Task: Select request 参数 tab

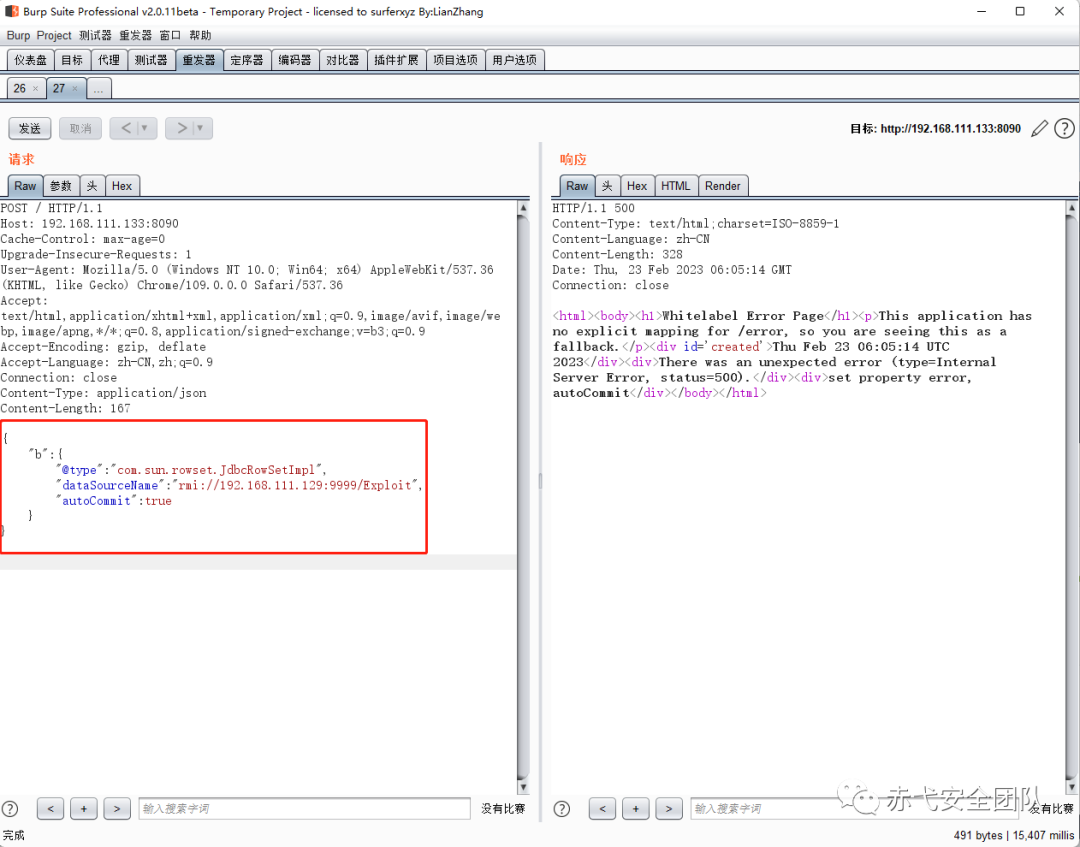Action: pos(61,186)
